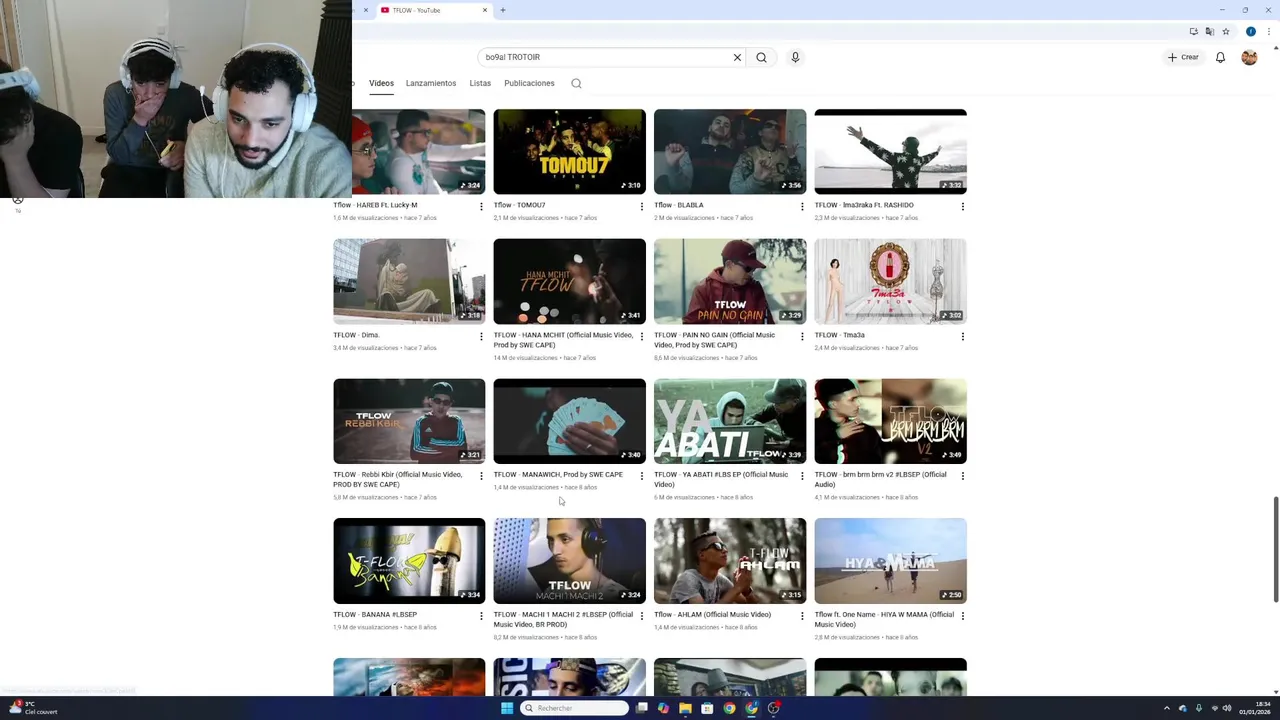
Task: Open options for TFLOW - MACHI 1 MACHI 2
Action: (x=642, y=616)
